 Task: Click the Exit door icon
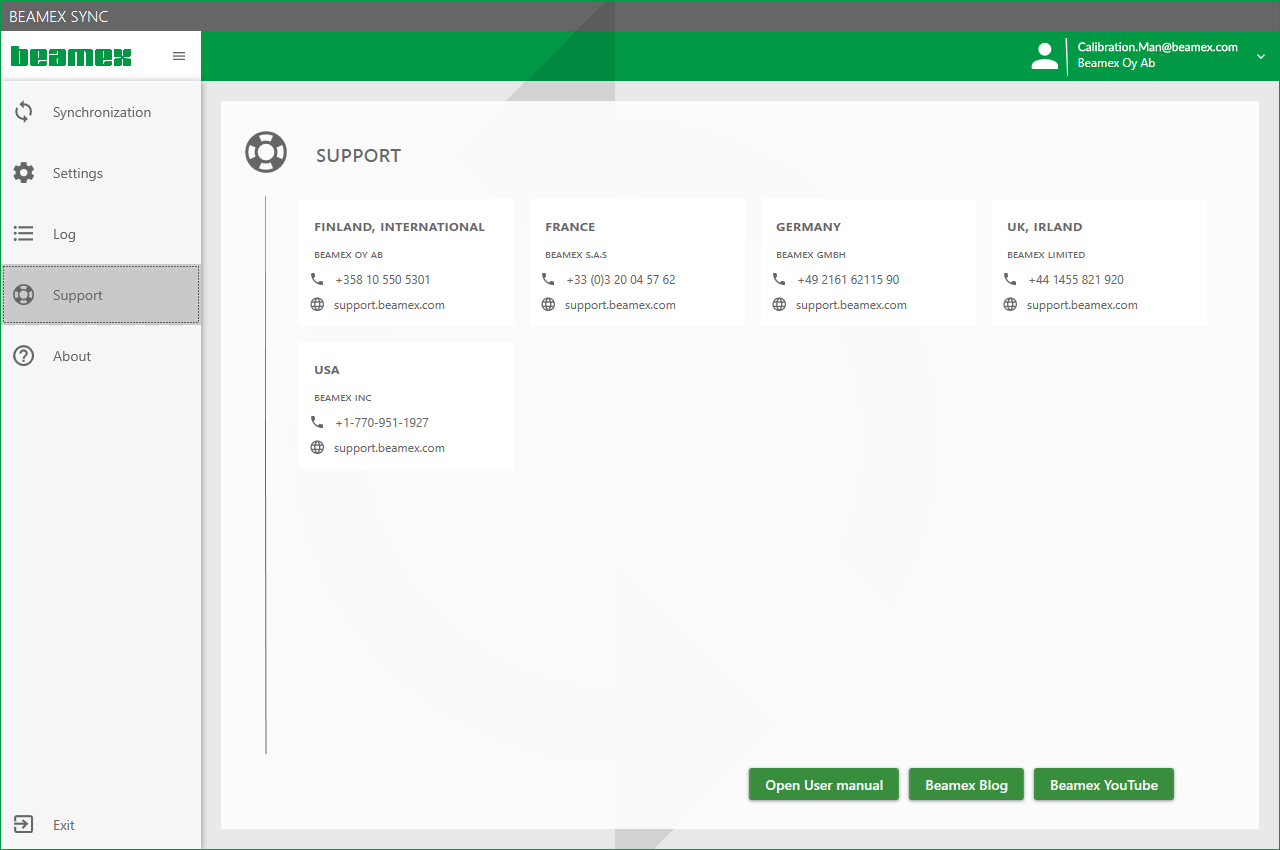(23, 825)
